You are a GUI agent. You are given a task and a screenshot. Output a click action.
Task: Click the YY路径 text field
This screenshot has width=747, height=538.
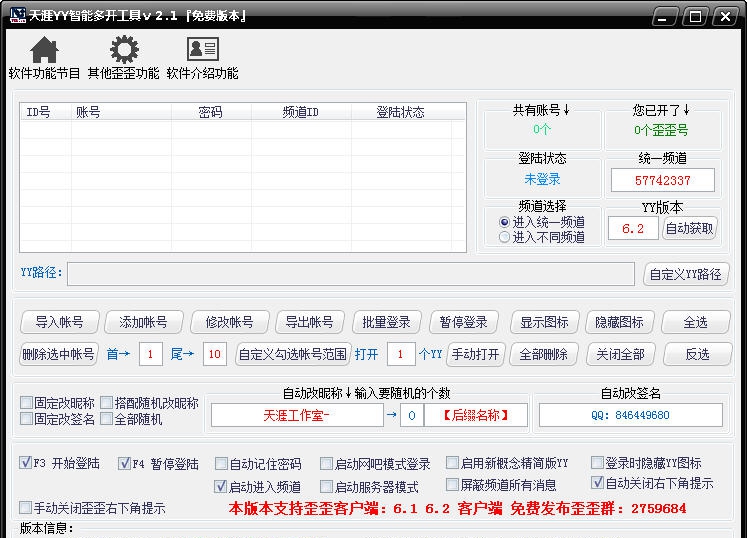[x=350, y=274]
